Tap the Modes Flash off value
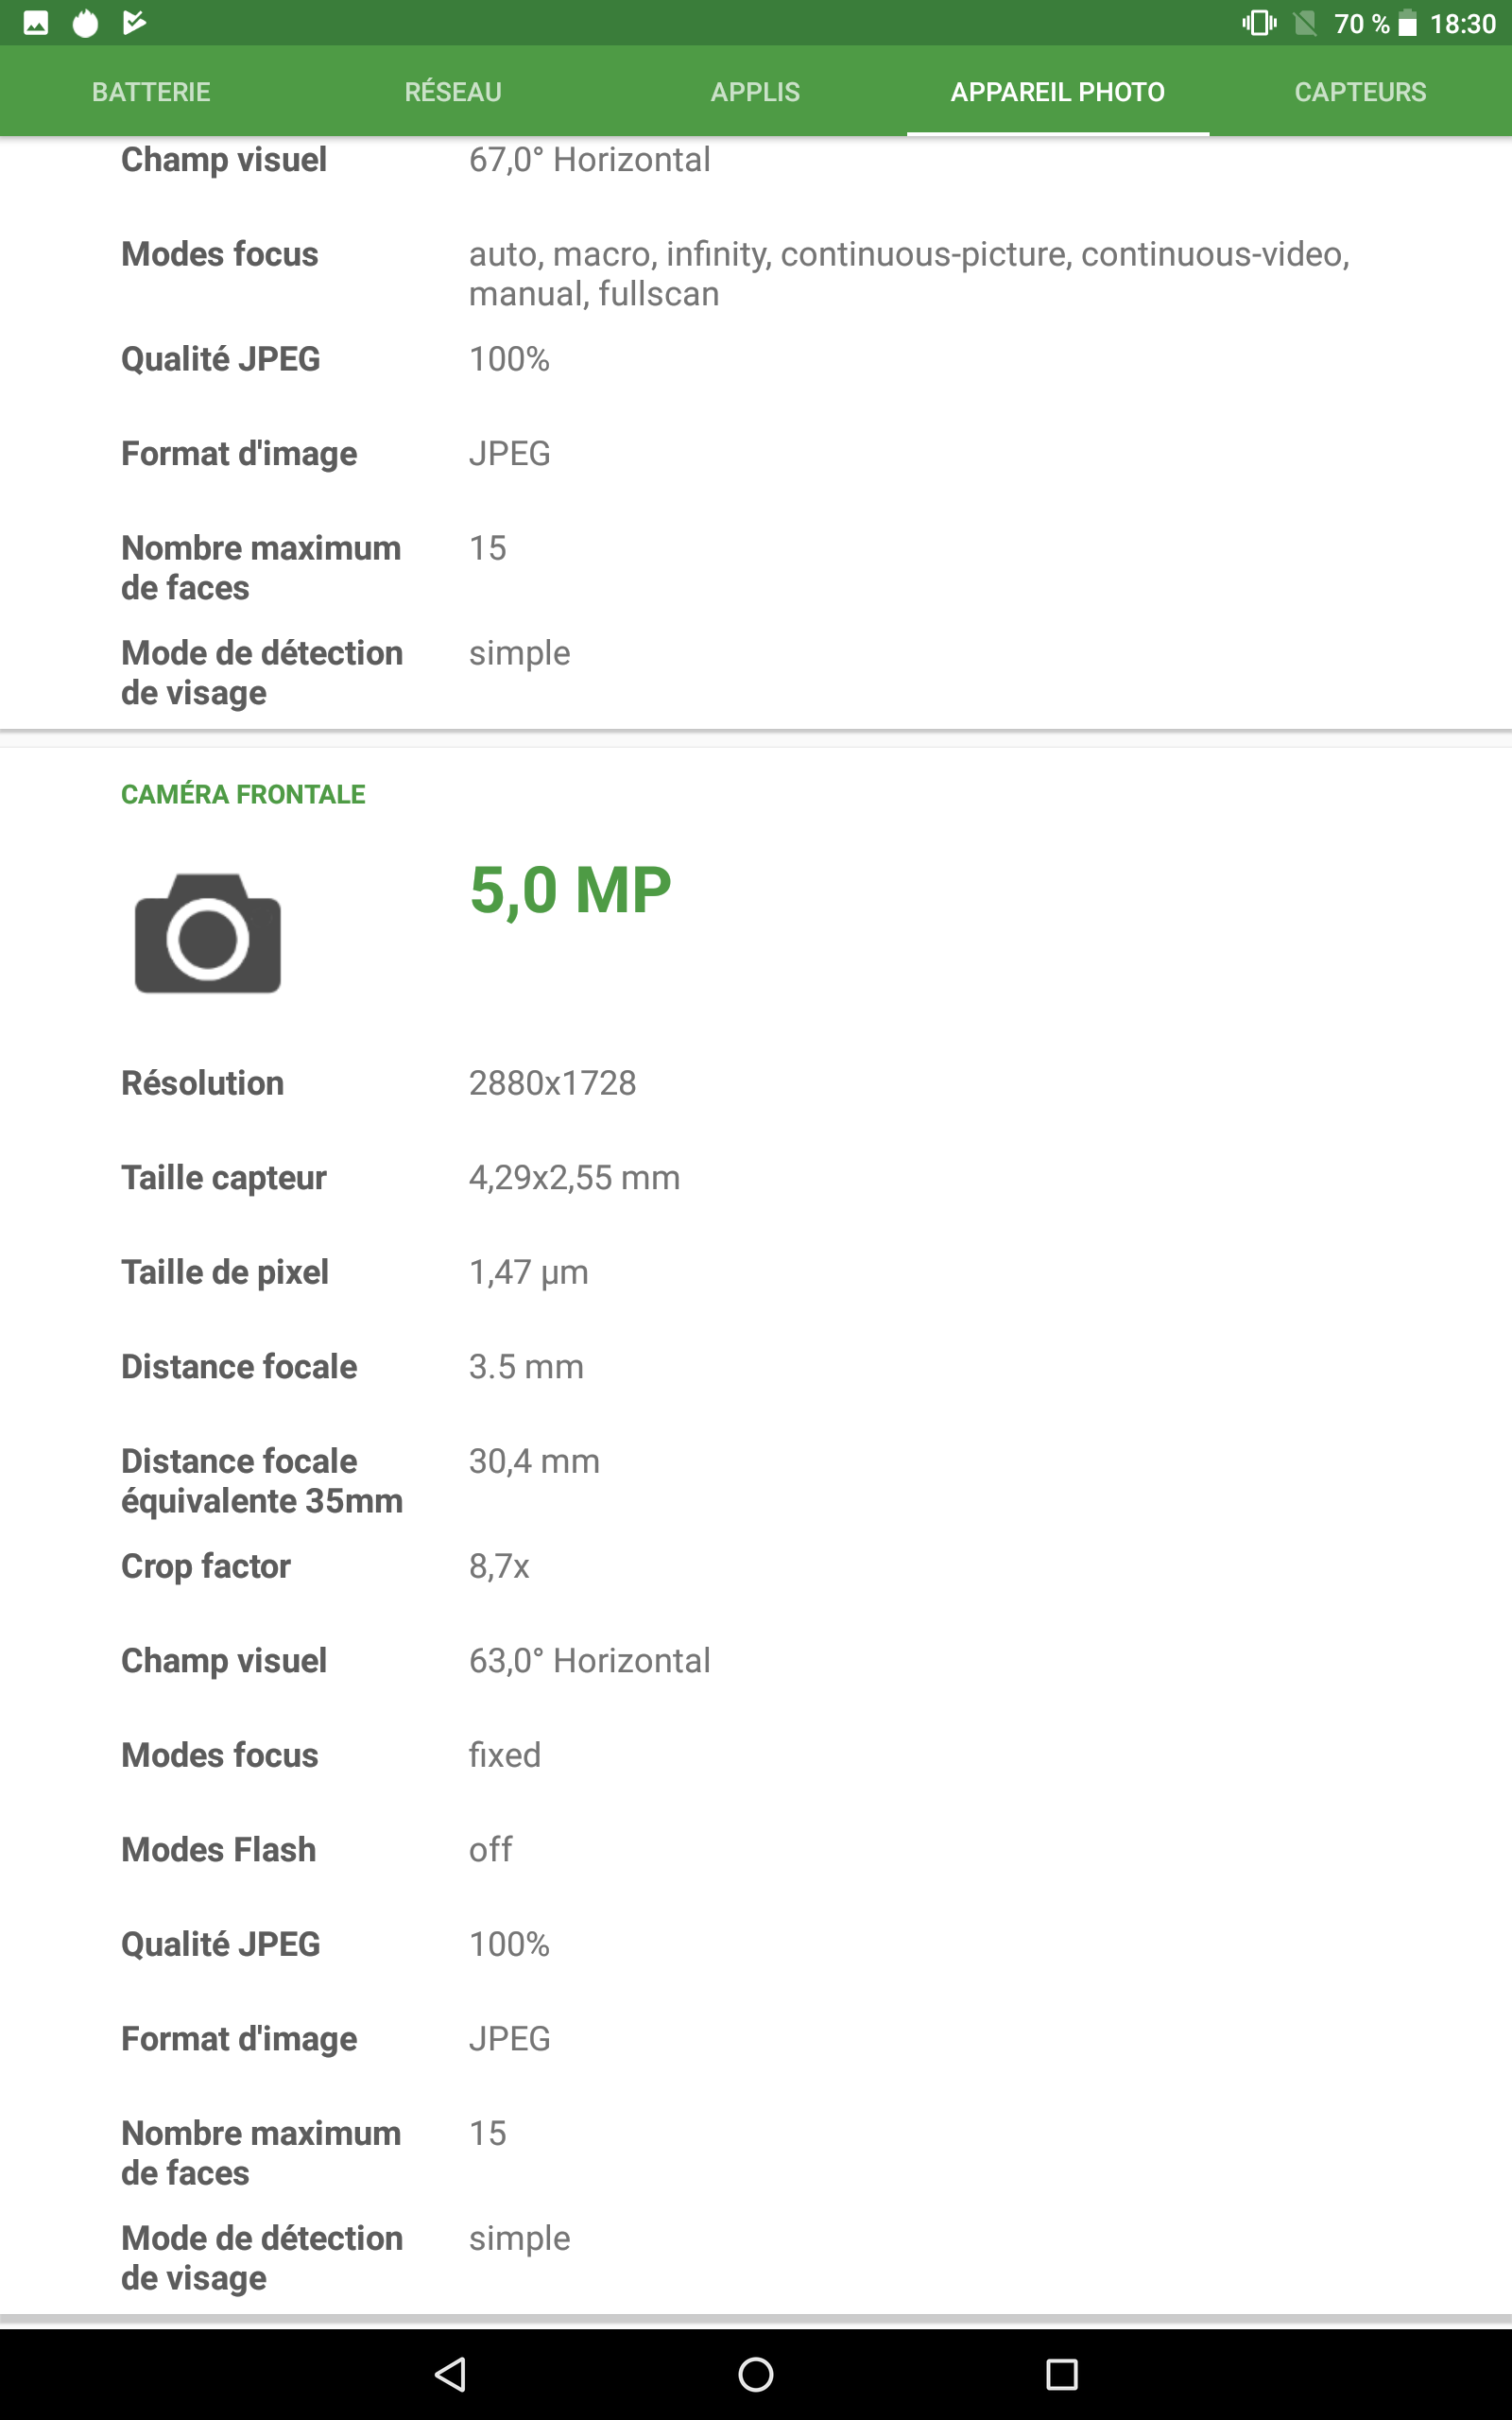Viewport: 1512px width, 2420px height. (490, 1850)
